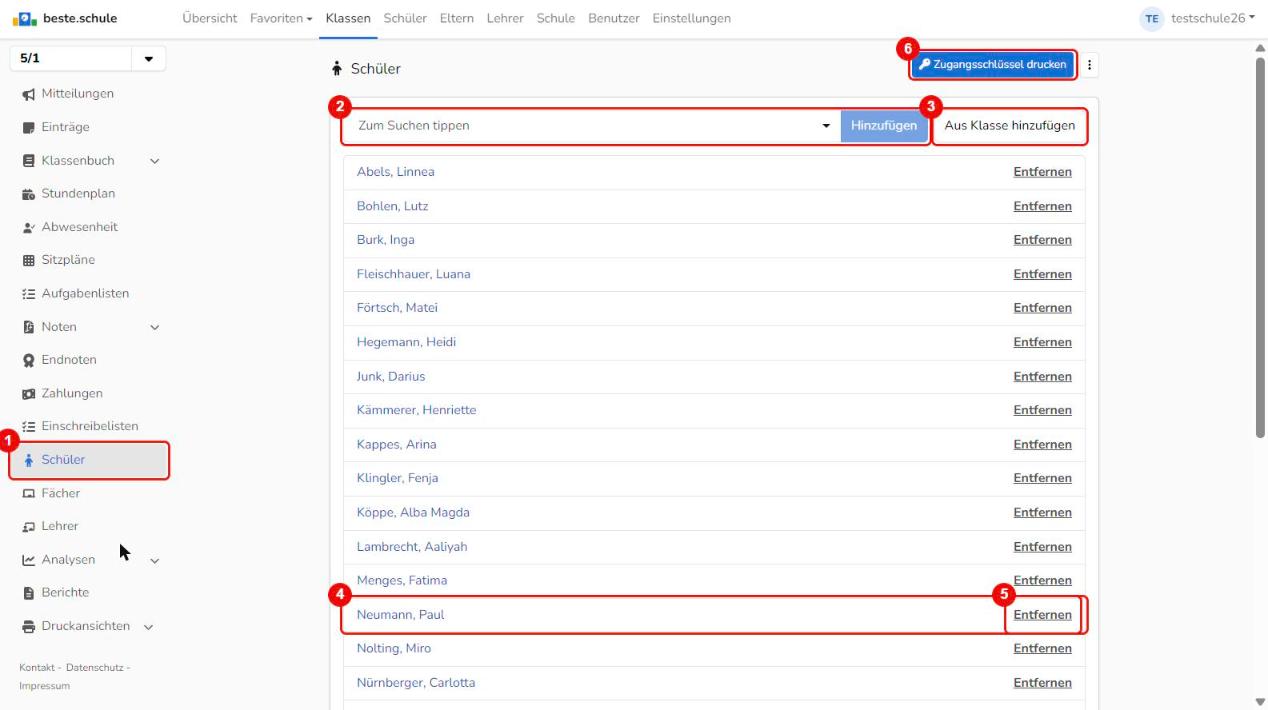Image resolution: width=1268 pixels, height=710 pixels.
Task: Click the Aus Klasse hinzufügen button
Action: tap(1010, 126)
